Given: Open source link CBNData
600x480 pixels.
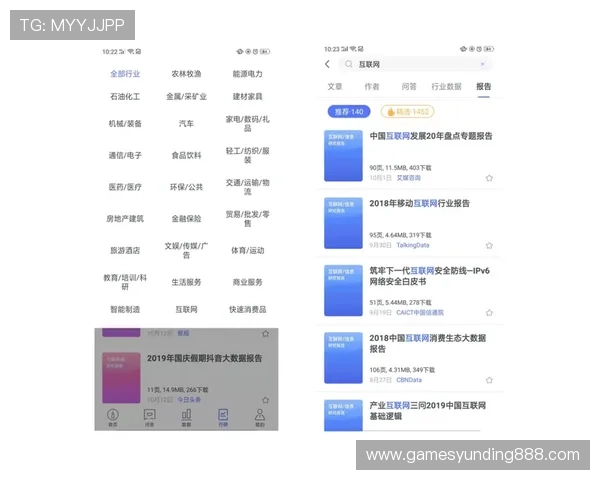Looking at the screenshot, I should point(409,380).
